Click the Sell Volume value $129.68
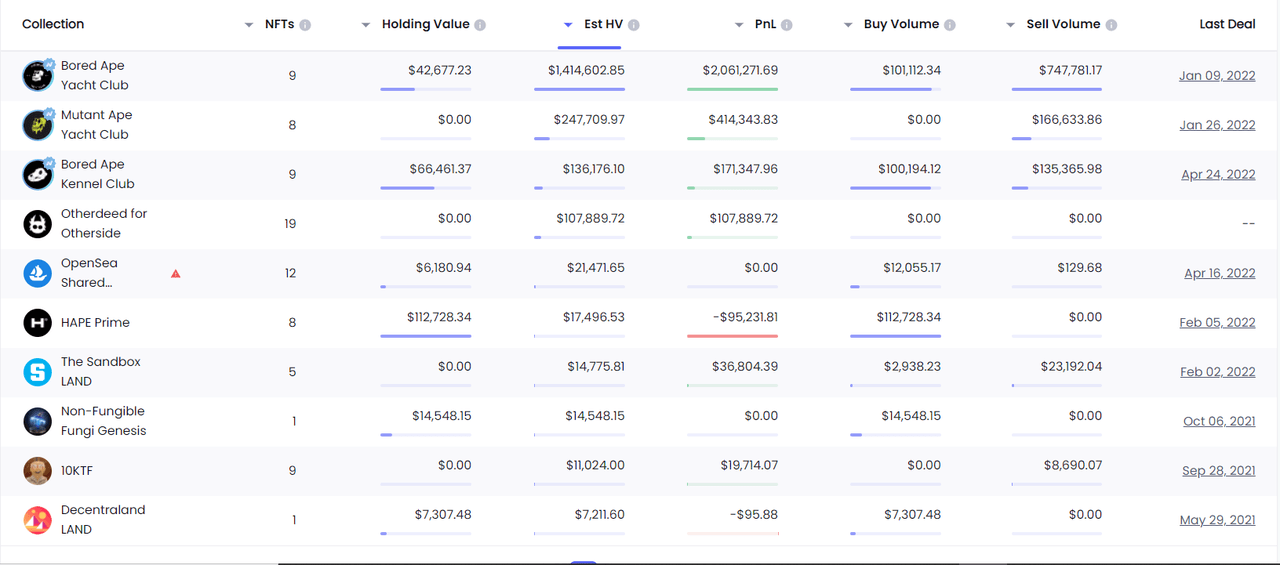The width and height of the screenshot is (1280, 565). click(x=1079, y=268)
